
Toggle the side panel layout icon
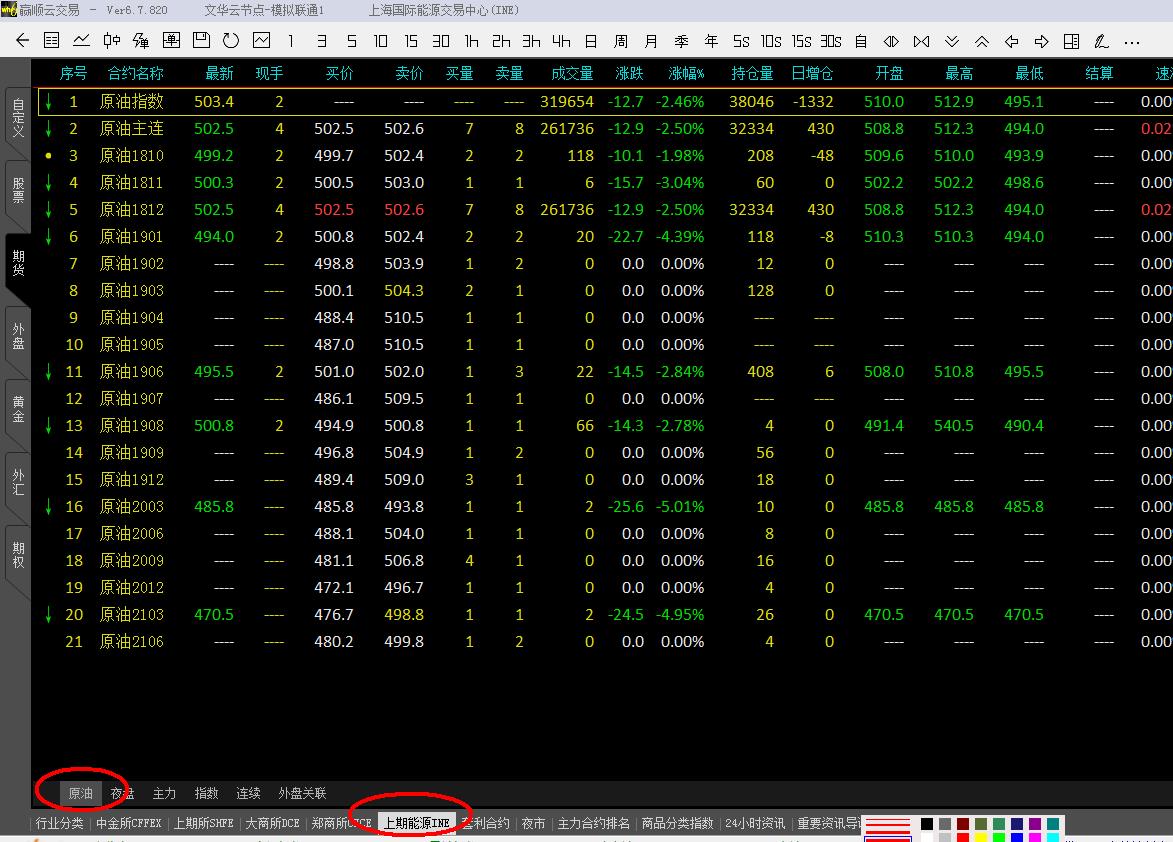tap(1071, 41)
